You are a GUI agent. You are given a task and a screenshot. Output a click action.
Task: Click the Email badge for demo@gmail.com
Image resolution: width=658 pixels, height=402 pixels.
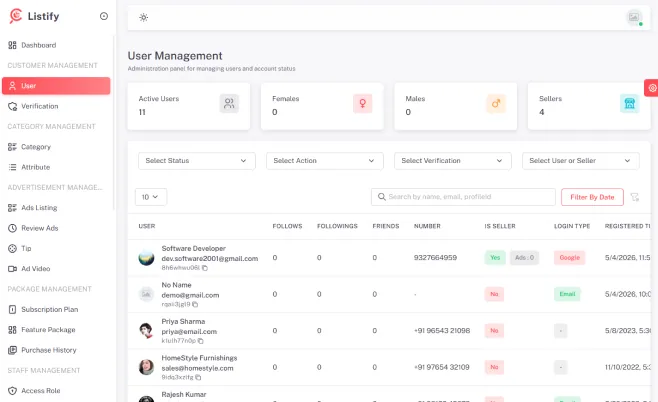coord(567,294)
